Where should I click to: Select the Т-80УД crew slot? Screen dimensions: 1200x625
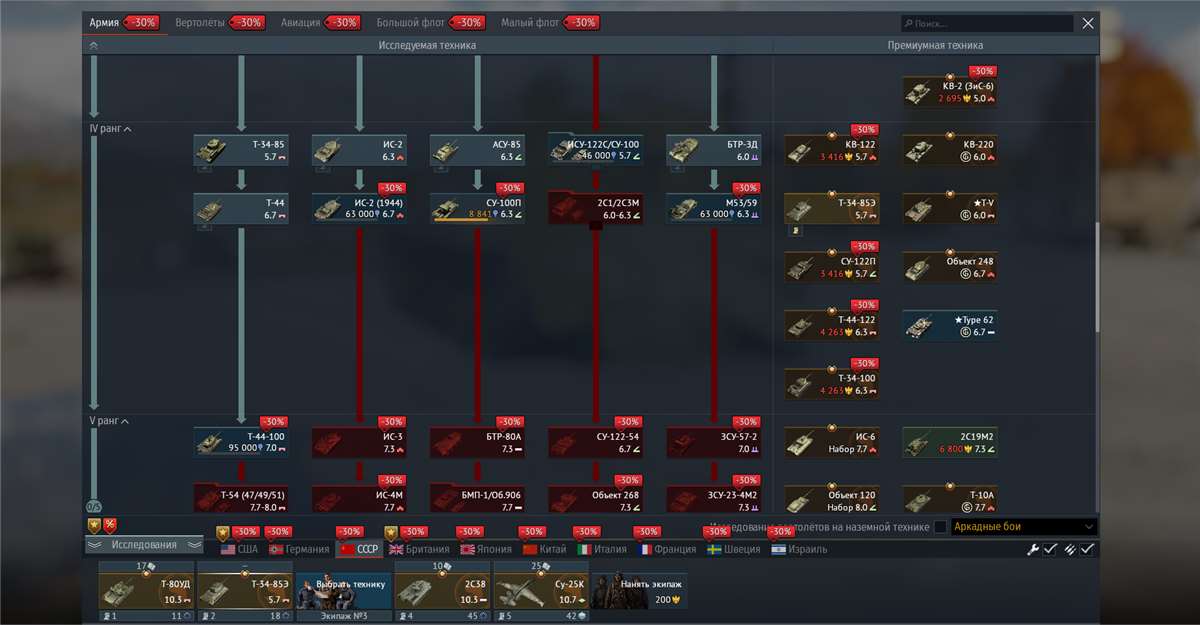point(146,591)
